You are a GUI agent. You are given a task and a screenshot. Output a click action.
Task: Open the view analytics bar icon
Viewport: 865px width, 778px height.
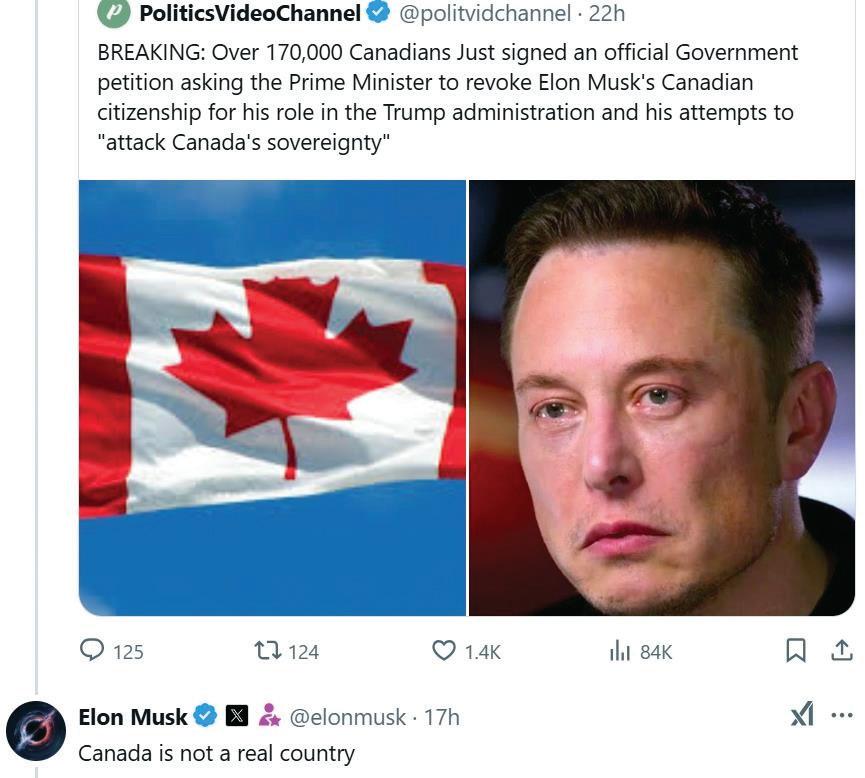(620, 651)
